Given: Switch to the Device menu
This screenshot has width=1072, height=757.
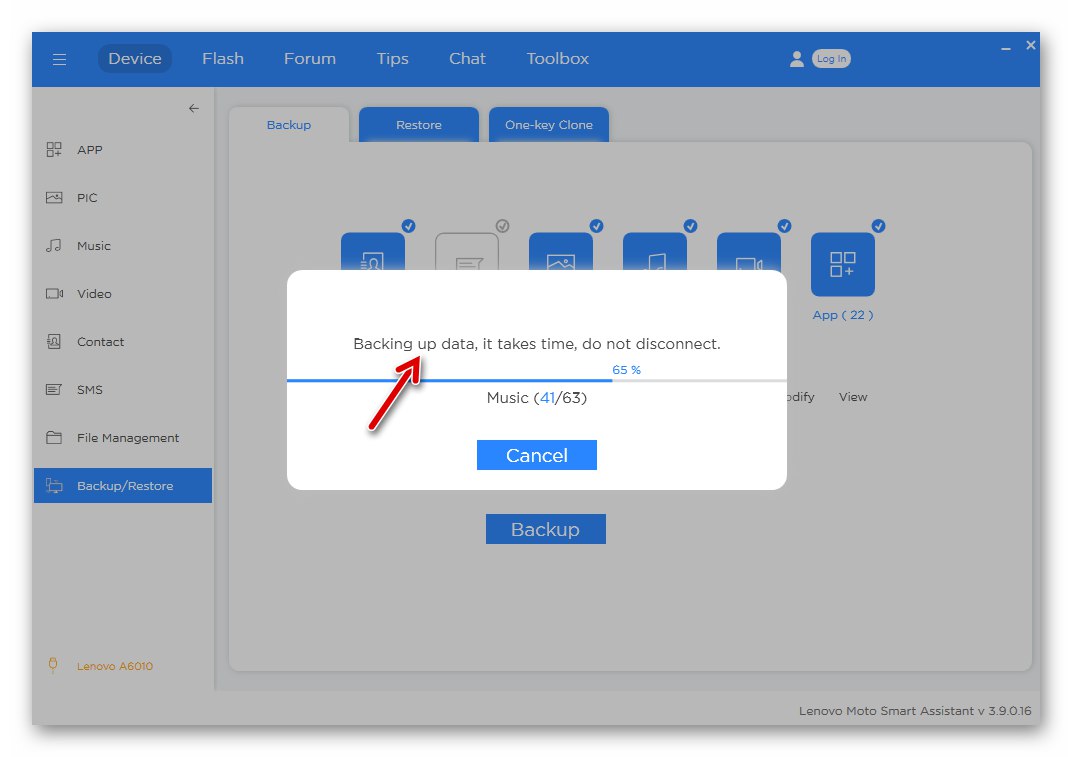Looking at the screenshot, I should [135, 59].
